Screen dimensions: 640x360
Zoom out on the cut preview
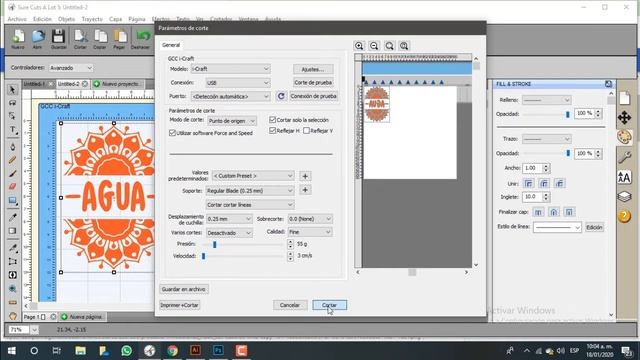374,46
